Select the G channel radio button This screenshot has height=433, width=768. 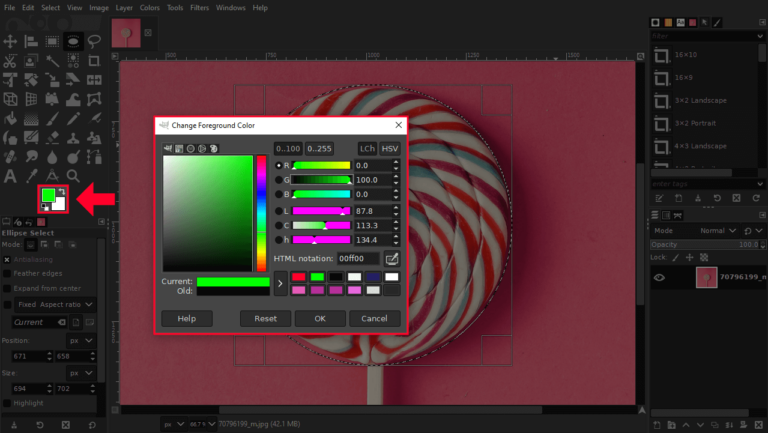(x=279, y=180)
